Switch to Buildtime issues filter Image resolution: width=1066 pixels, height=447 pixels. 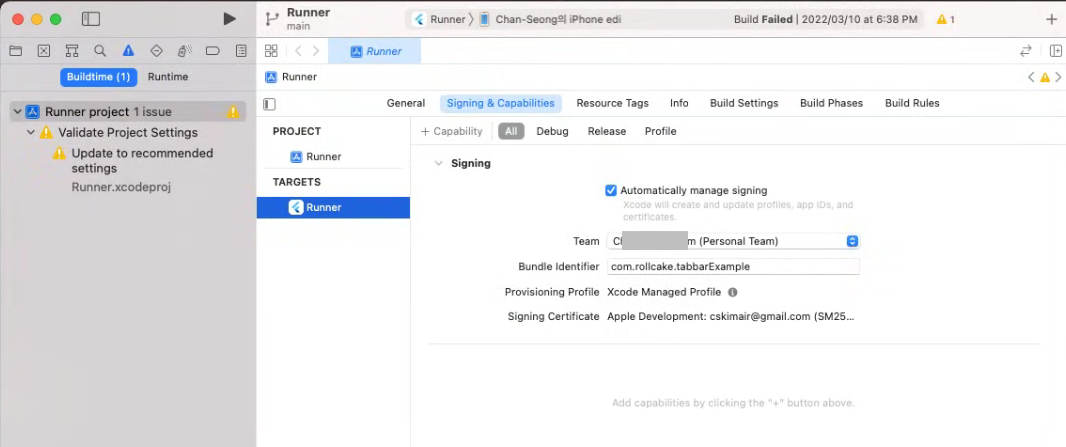99,77
